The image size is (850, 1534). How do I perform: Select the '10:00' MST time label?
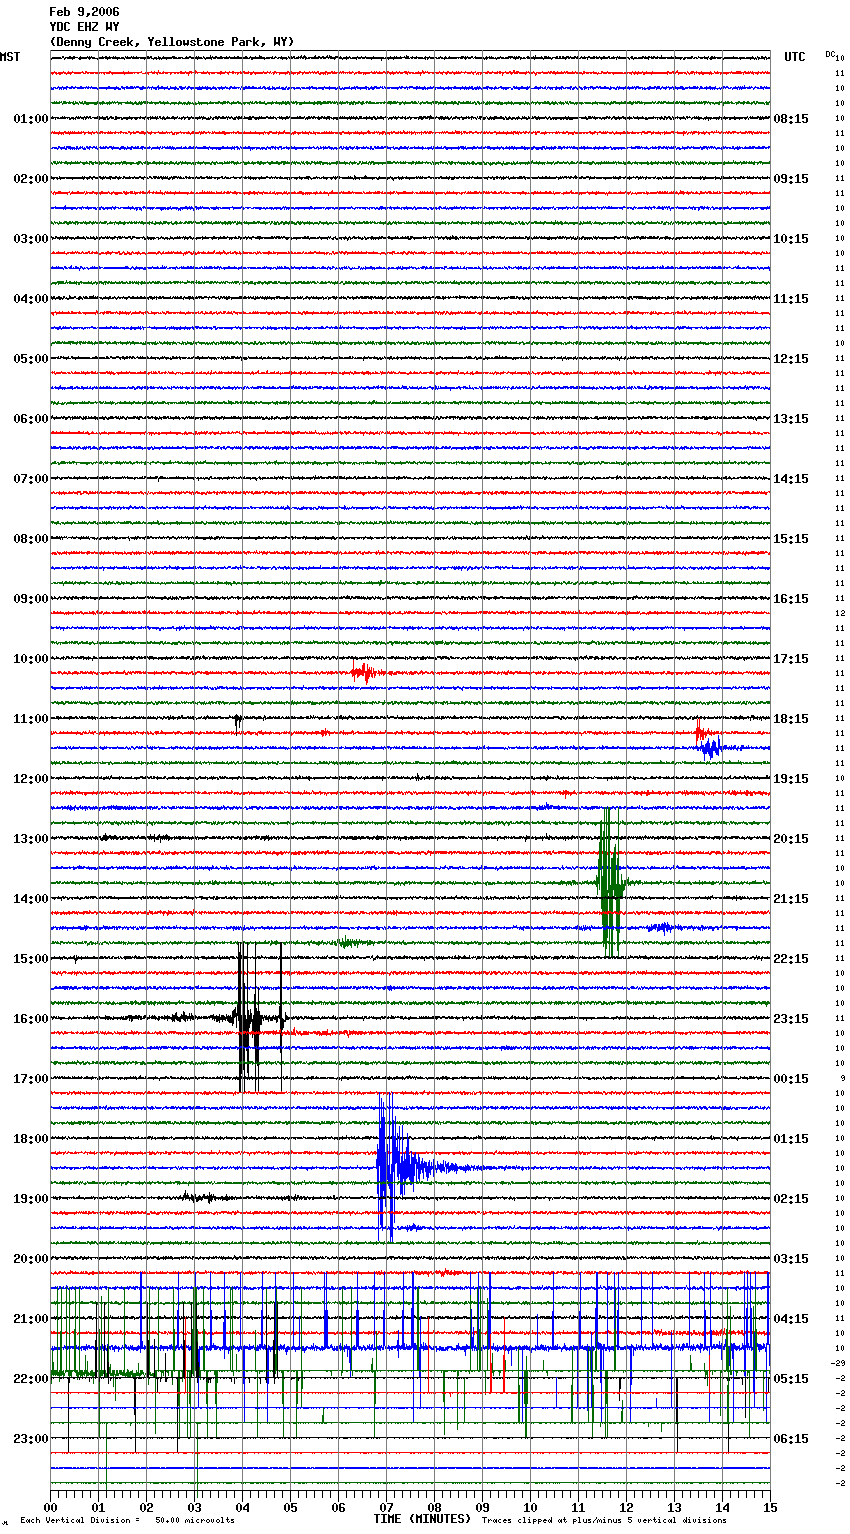click(31, 659)
